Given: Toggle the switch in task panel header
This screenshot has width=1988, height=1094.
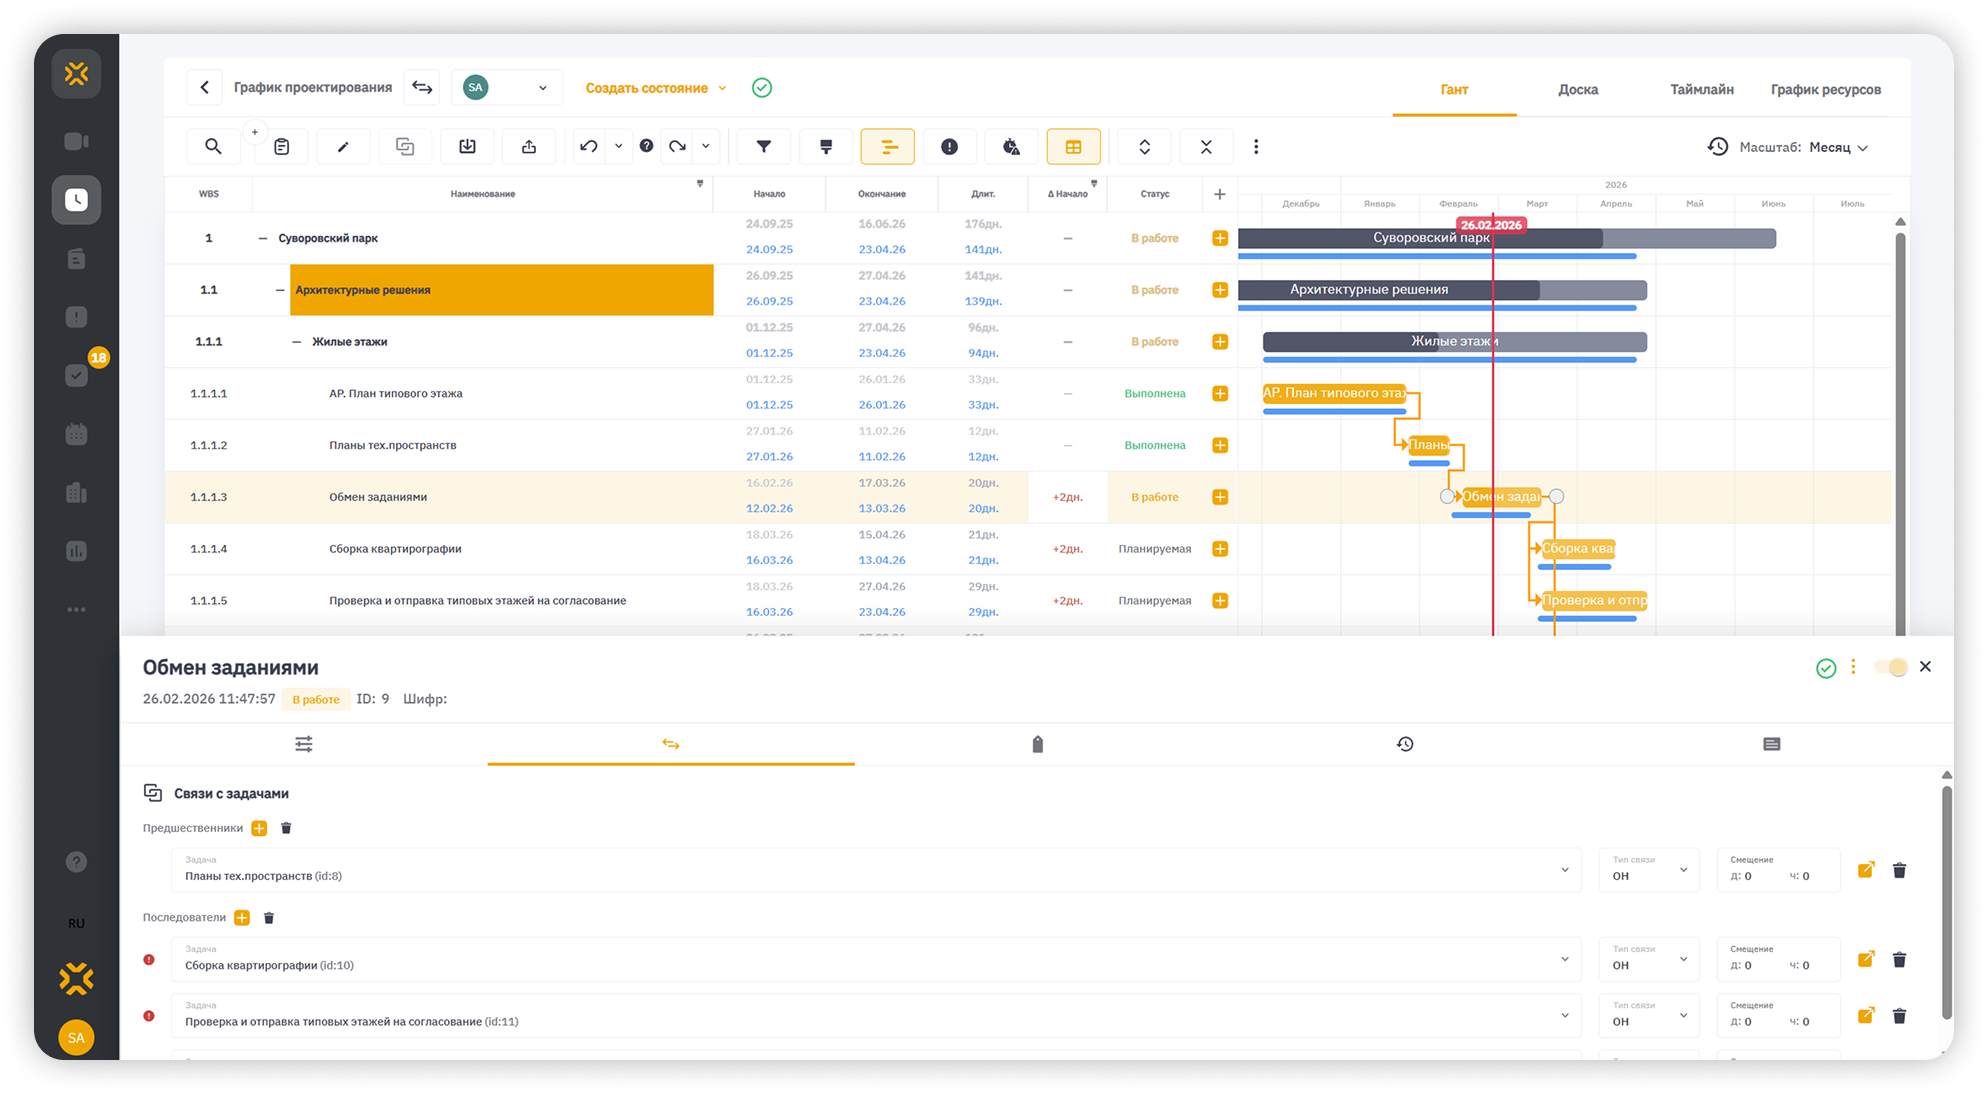Looking at the screenshot, I should coord(1891,667).
